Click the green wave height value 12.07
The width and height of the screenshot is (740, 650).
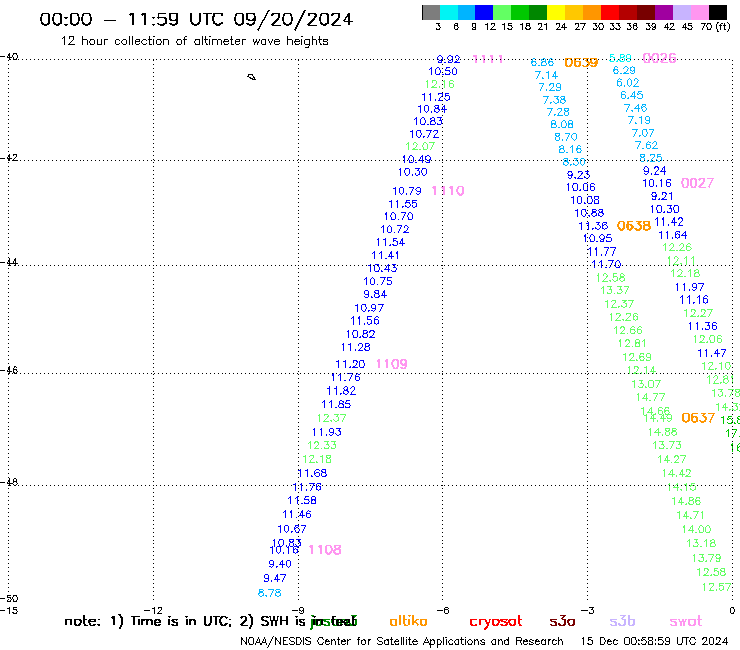[x=420, y=146]
